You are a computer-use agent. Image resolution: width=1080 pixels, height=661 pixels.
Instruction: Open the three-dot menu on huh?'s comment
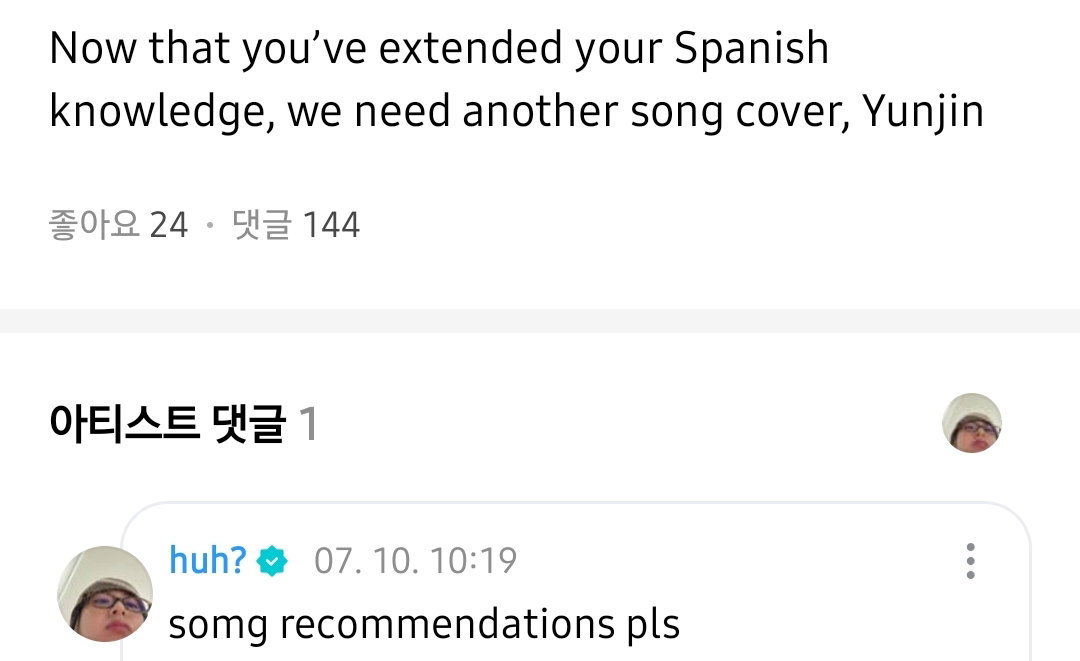[x=970, y=560]
